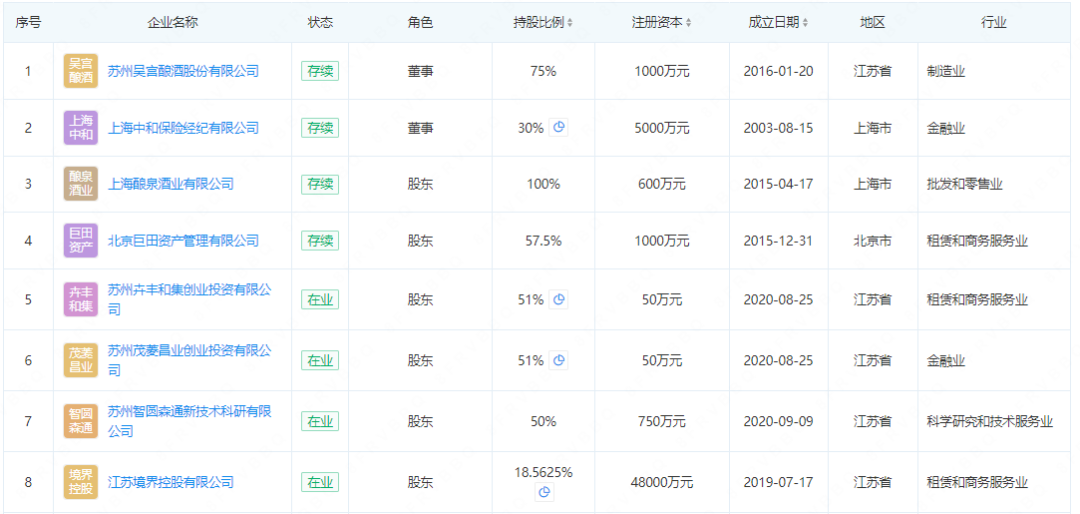This screenshot has width=1080, height=514.
Task: Sort by 成立日期 column arrows
Action: coord(805,23)
